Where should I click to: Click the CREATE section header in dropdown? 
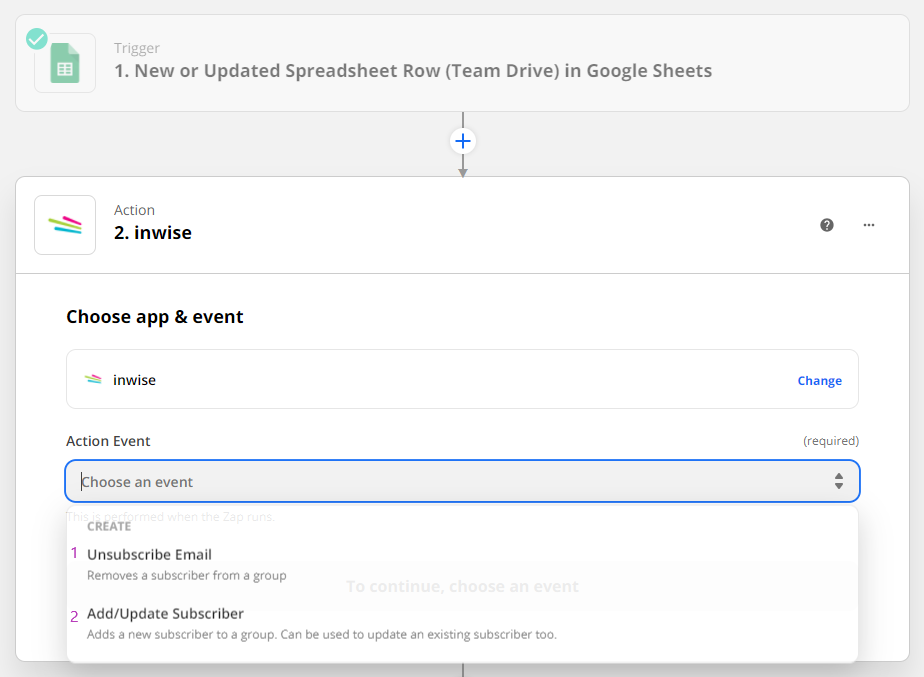pos(109,527)
